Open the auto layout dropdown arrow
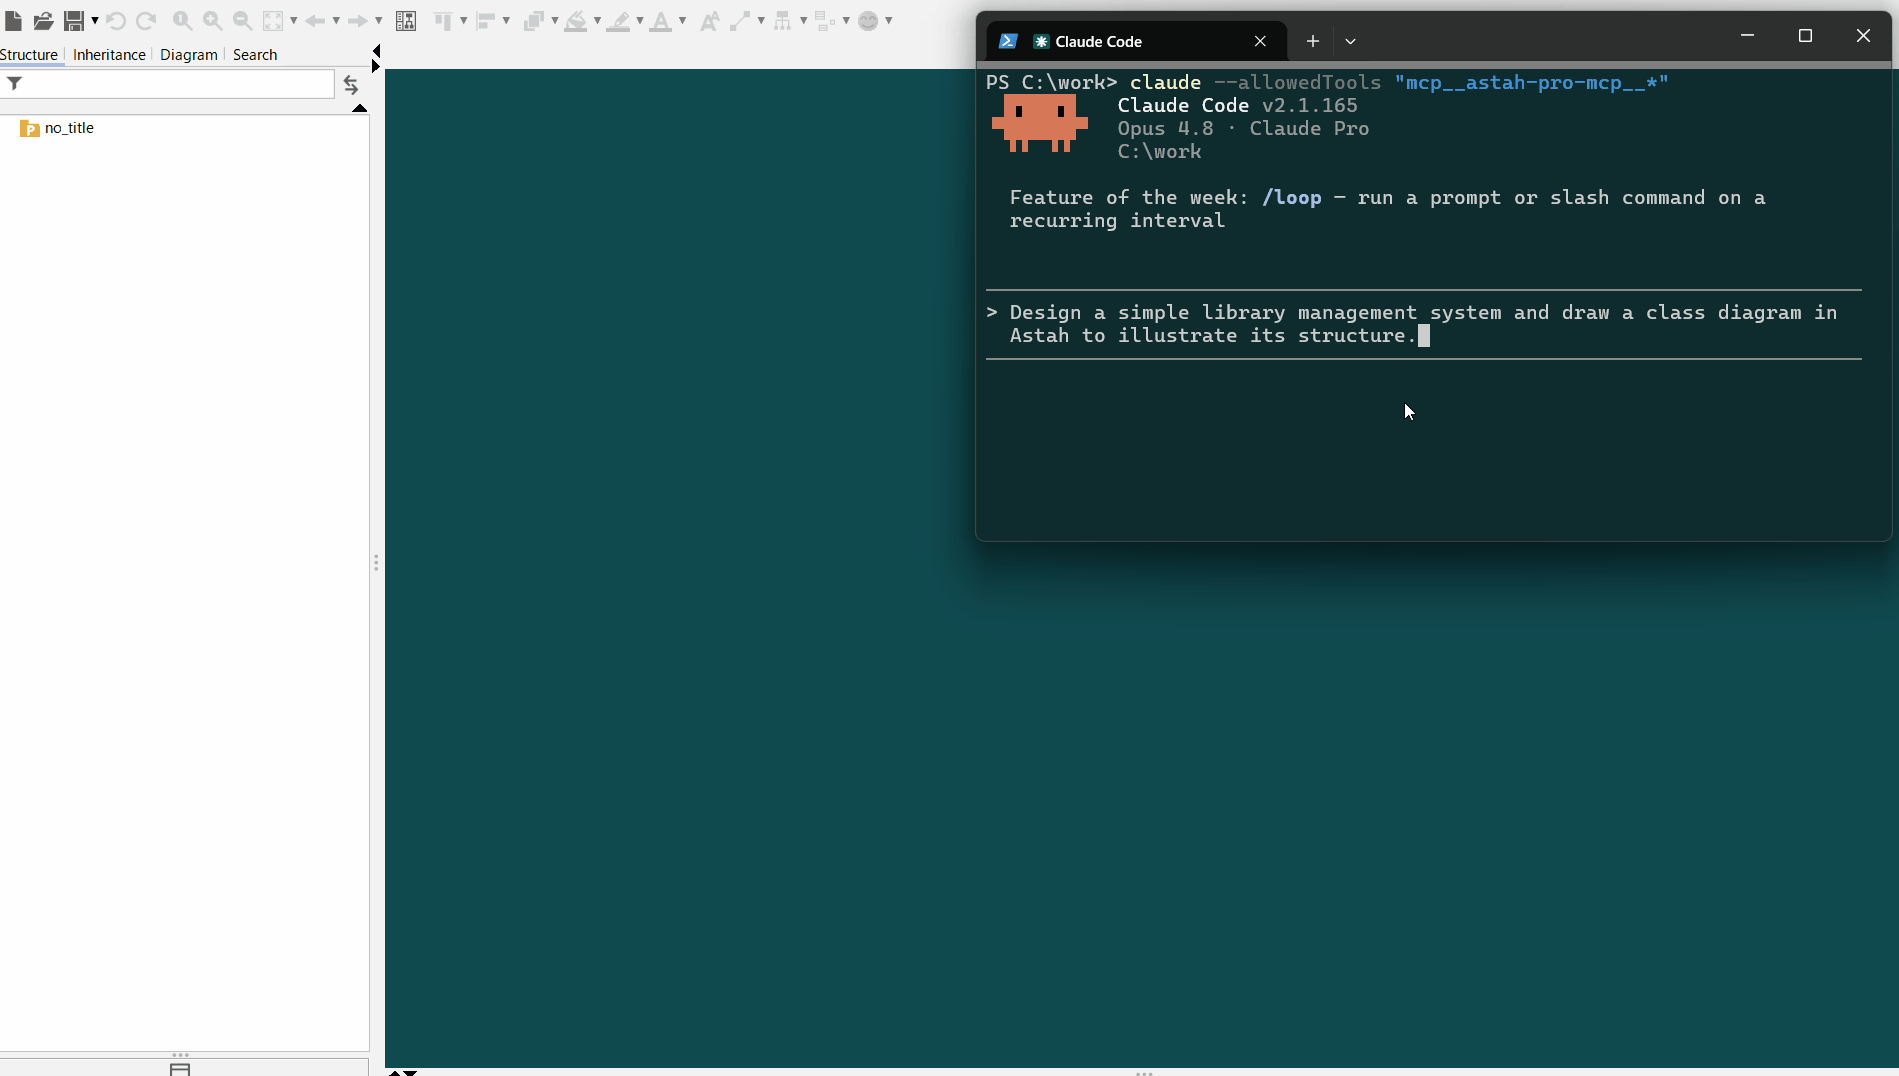This screenshot has width=1899, height=1076. 803,20
